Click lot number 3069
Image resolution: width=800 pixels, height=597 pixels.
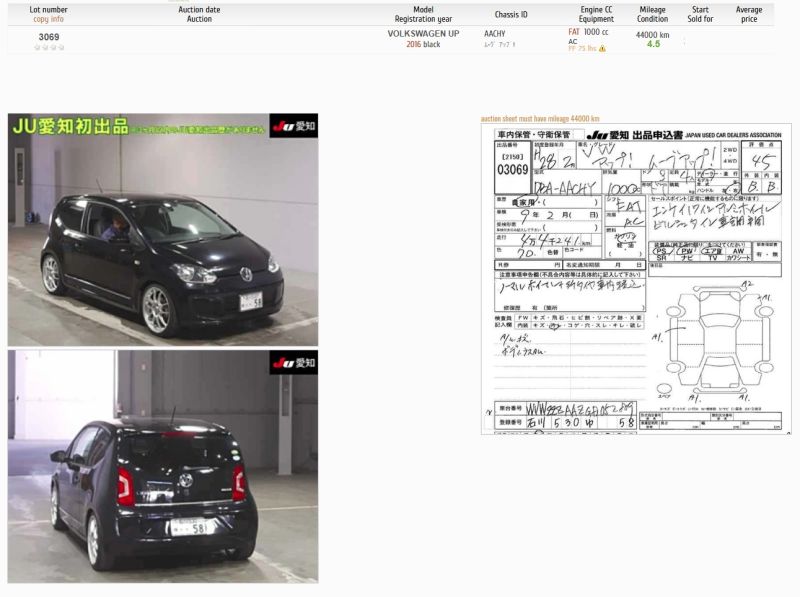[x=49, y=37]
